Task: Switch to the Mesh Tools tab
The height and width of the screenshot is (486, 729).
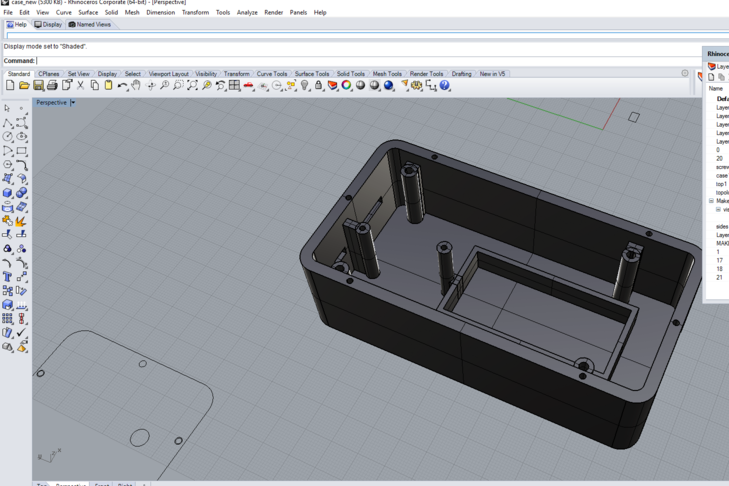Action: (387, 73)
